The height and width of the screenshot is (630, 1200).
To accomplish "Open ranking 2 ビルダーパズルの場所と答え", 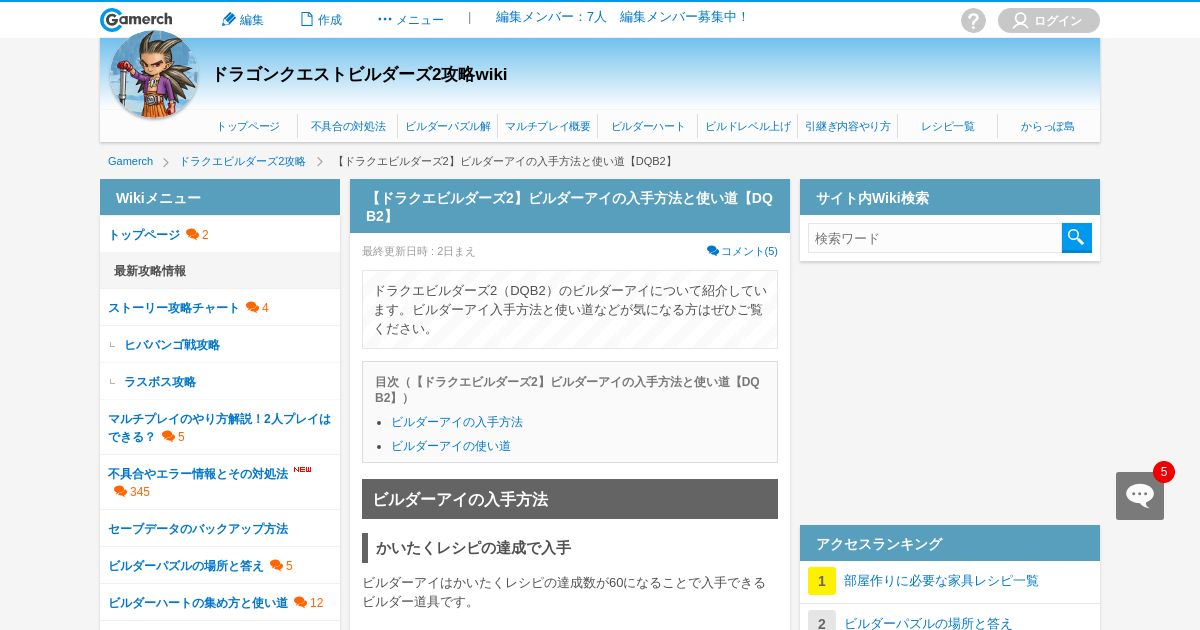I will tap(928, 624).
